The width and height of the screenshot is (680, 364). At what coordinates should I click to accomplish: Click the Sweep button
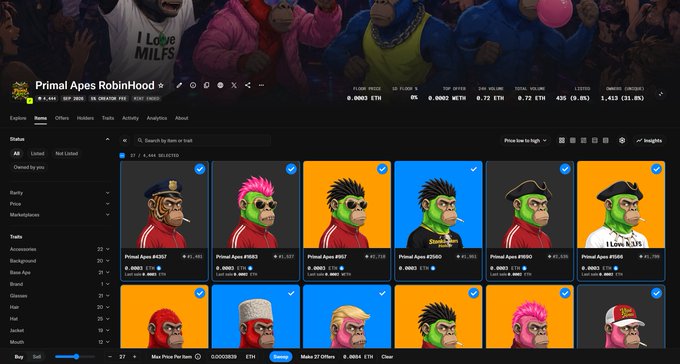281,357
